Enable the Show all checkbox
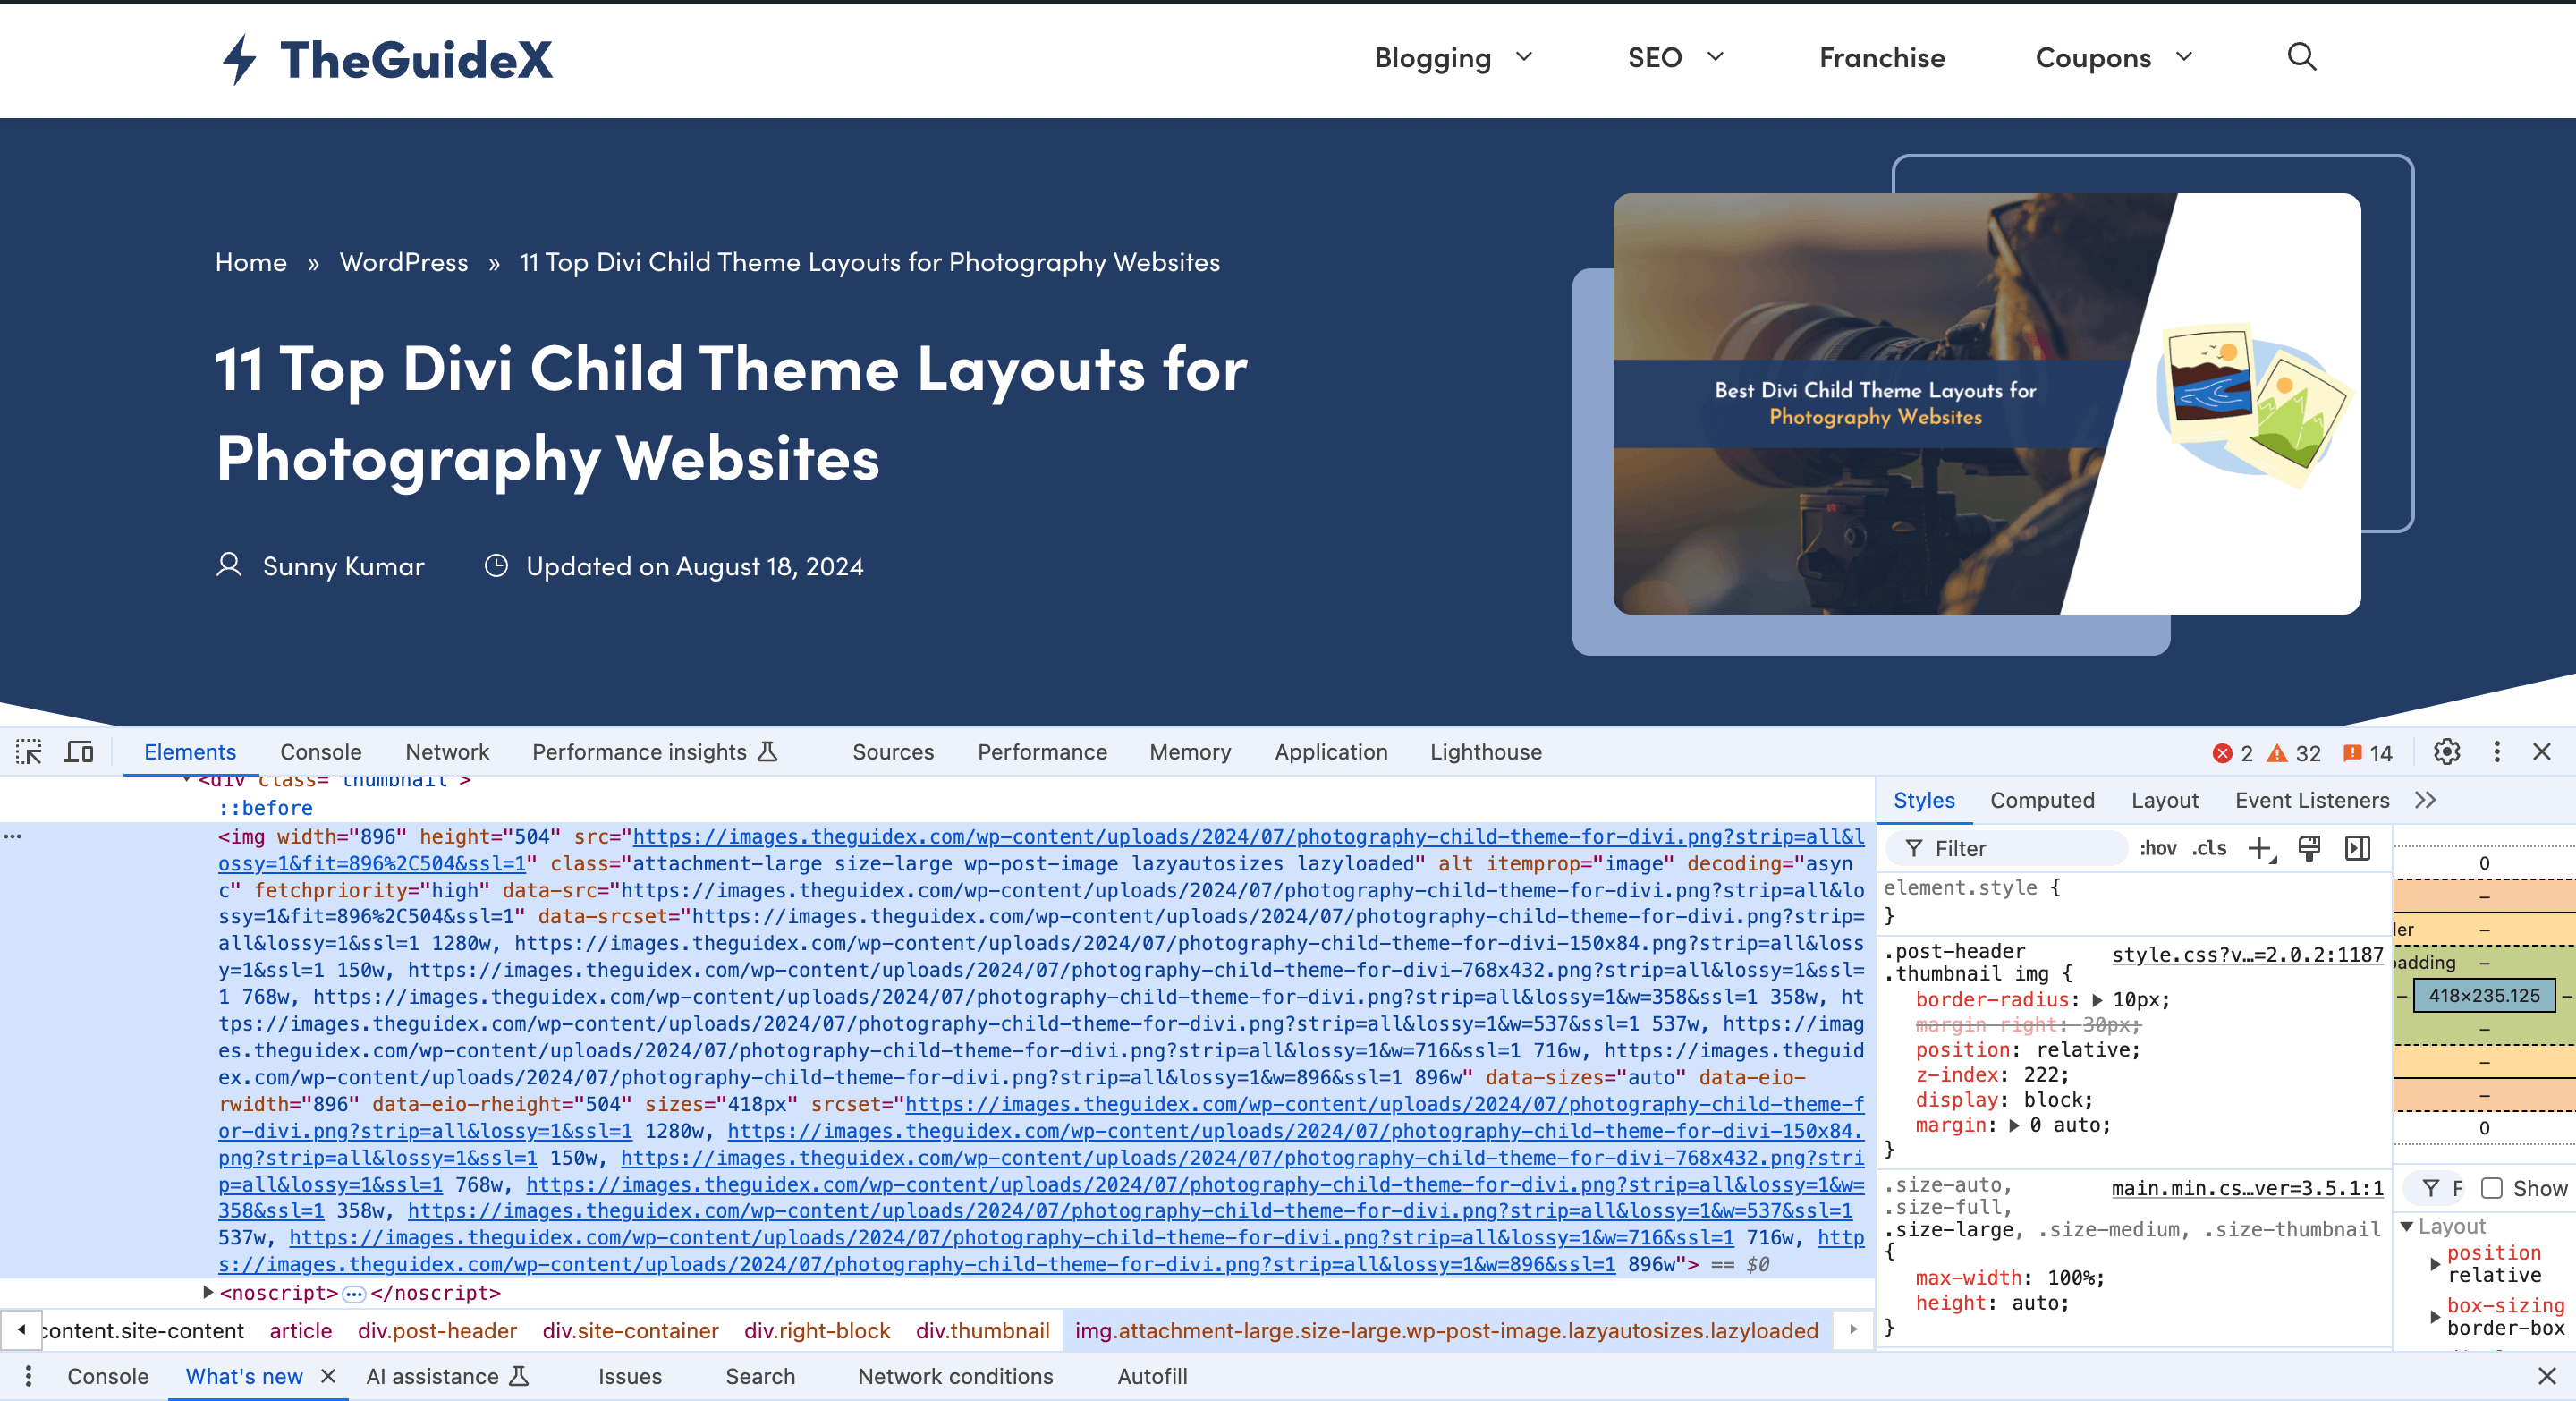Viewport: 2576px width, 1401px height. tap(2492, 1188)
